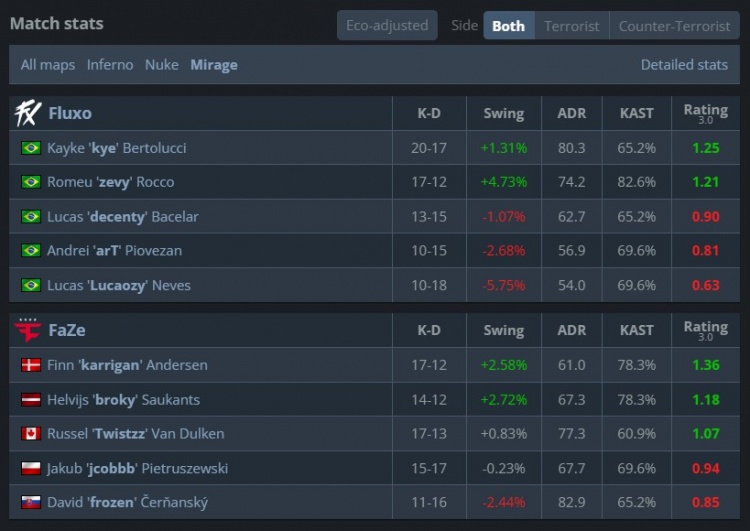Image resolution: width=750 pixels, height=531 pixels.
Task: Open Romeu 'zevy' Rocco player profile
Action: 110,182
